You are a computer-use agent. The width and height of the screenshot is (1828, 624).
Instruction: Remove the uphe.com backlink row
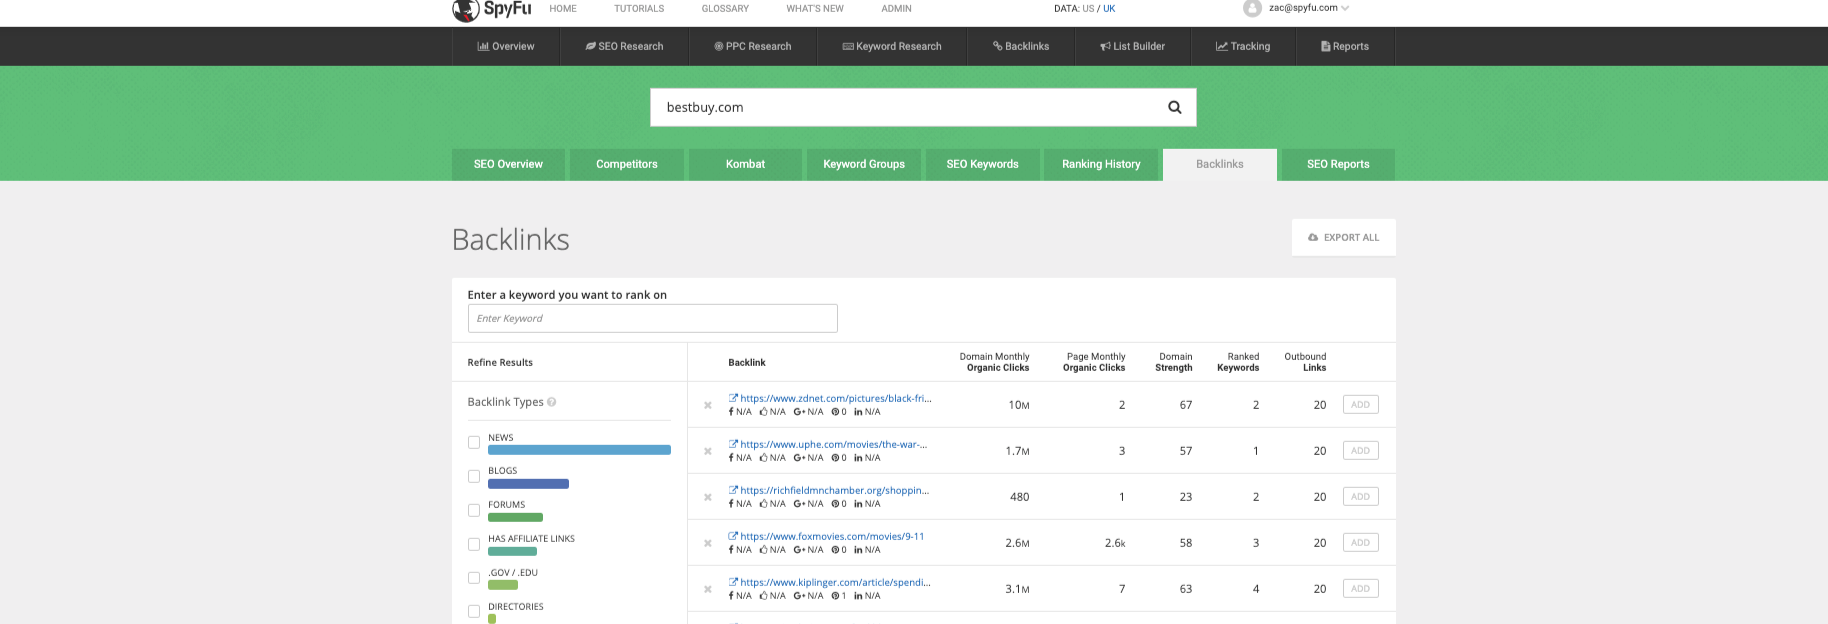708,451
